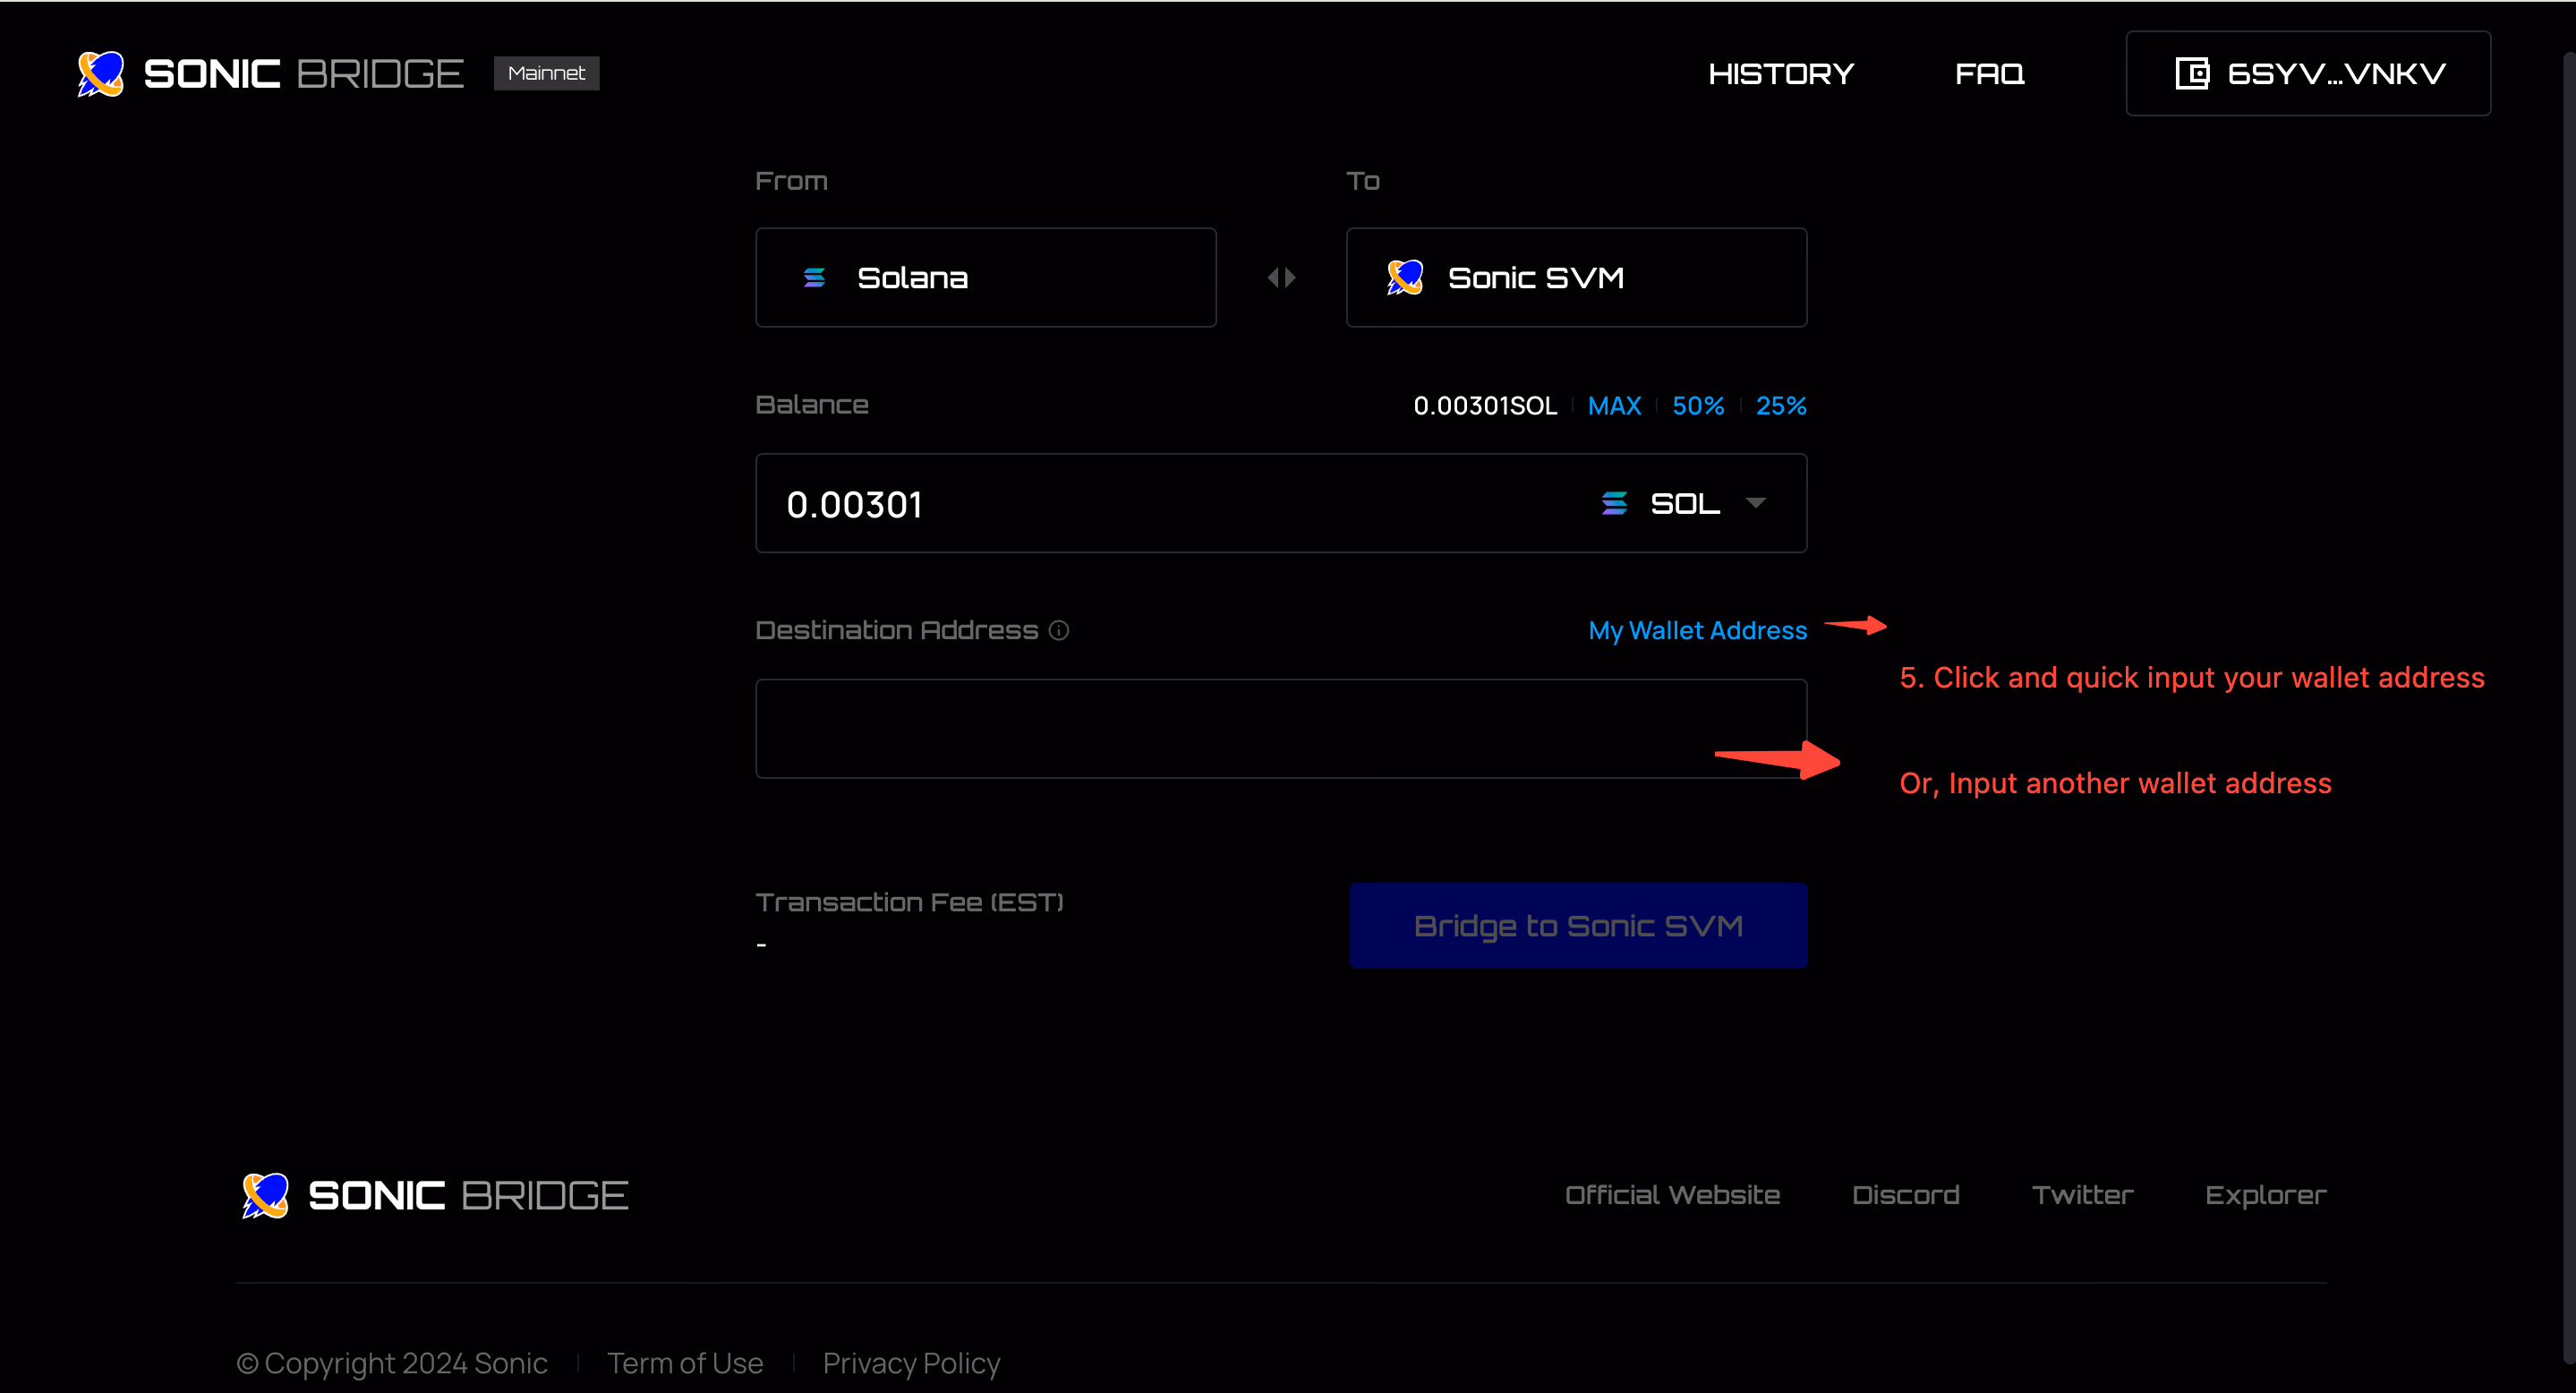Screen dimensions: 2576x1393
Task: Click the Sonic rocket logo in footer
Action: click(265, 1195)
